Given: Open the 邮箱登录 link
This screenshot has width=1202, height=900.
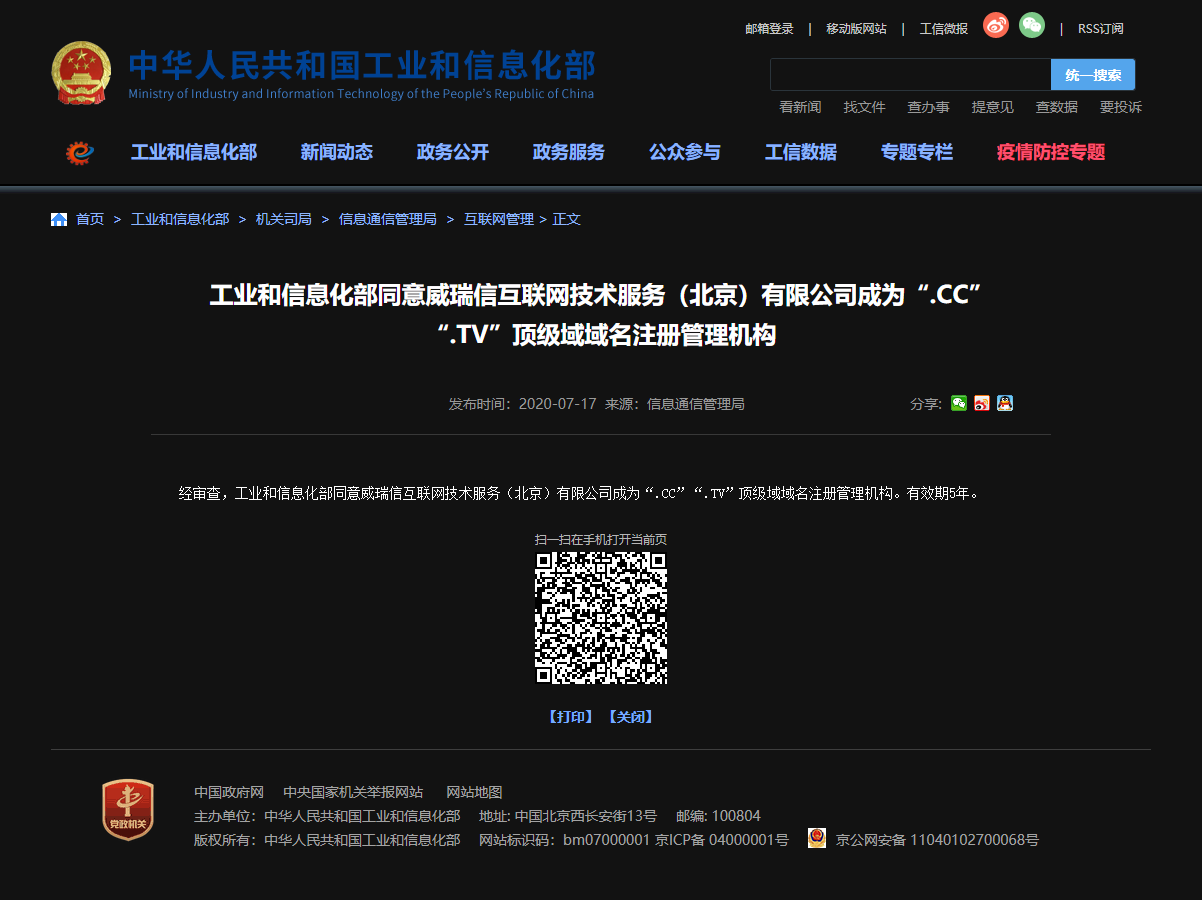Looking at the screenshot, I should [769, 29].
